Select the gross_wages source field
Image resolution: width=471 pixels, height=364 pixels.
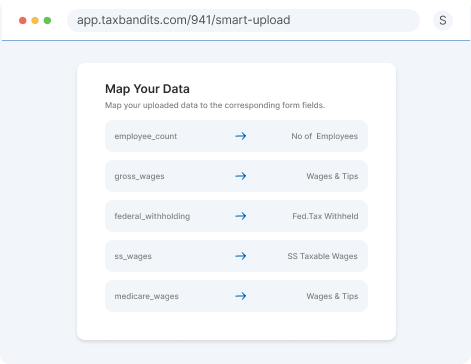[139, 176]
